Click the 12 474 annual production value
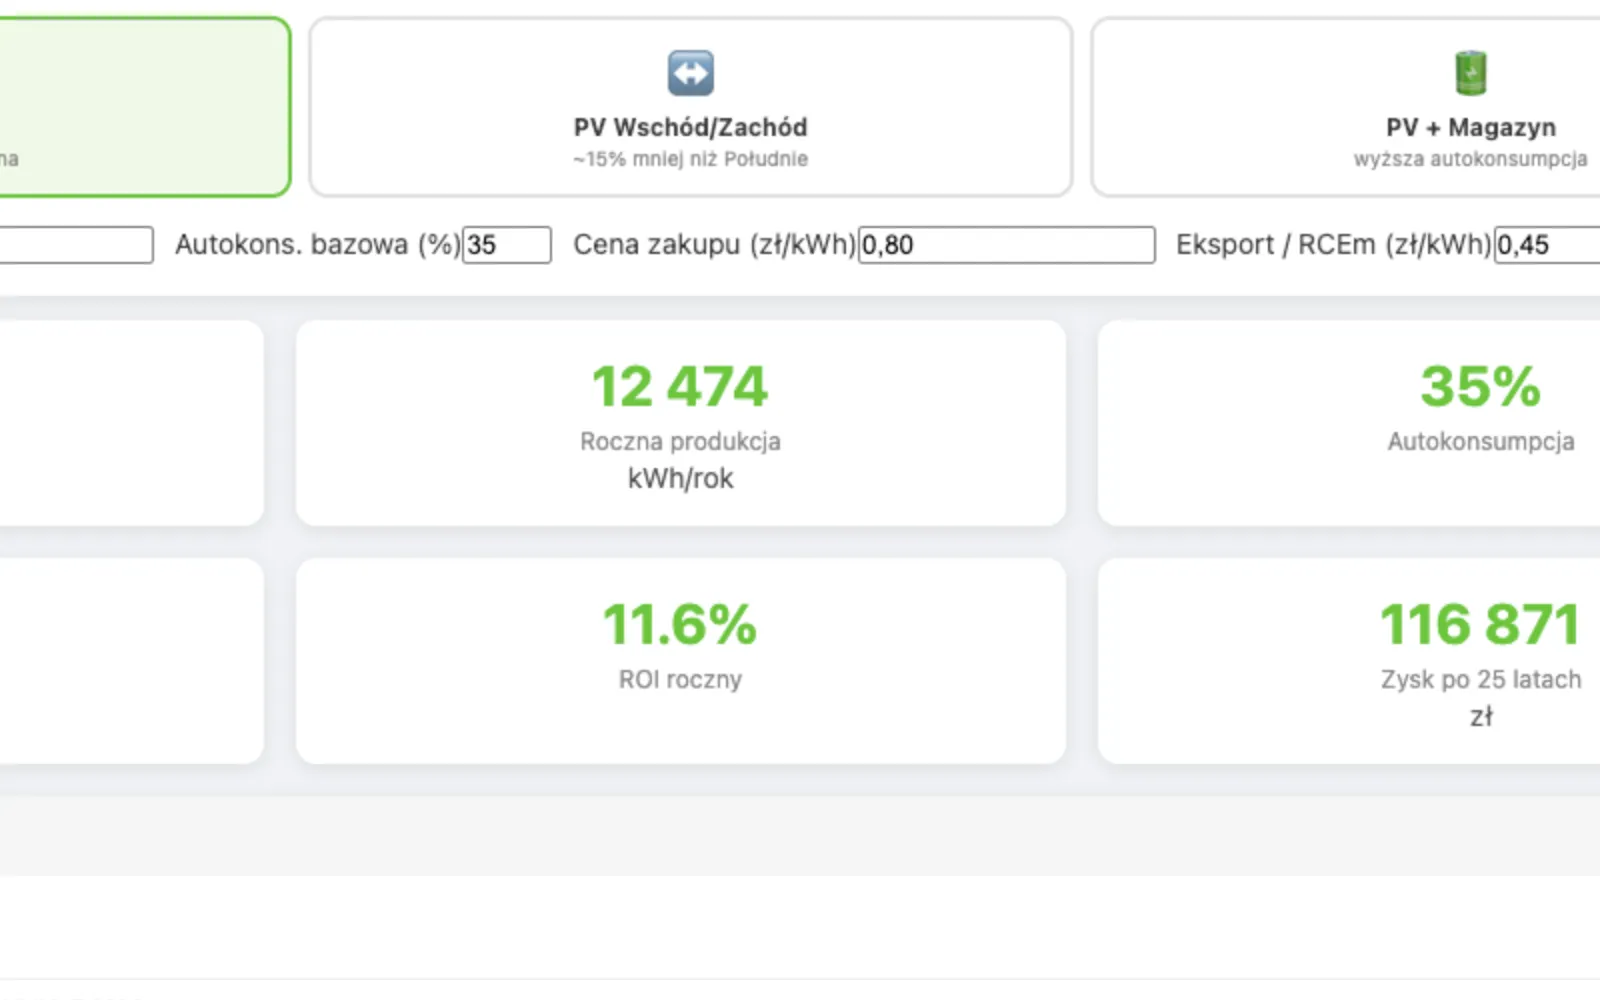Image resolution: width=1600 pixels, height=1000 pixels. [680, 387]
